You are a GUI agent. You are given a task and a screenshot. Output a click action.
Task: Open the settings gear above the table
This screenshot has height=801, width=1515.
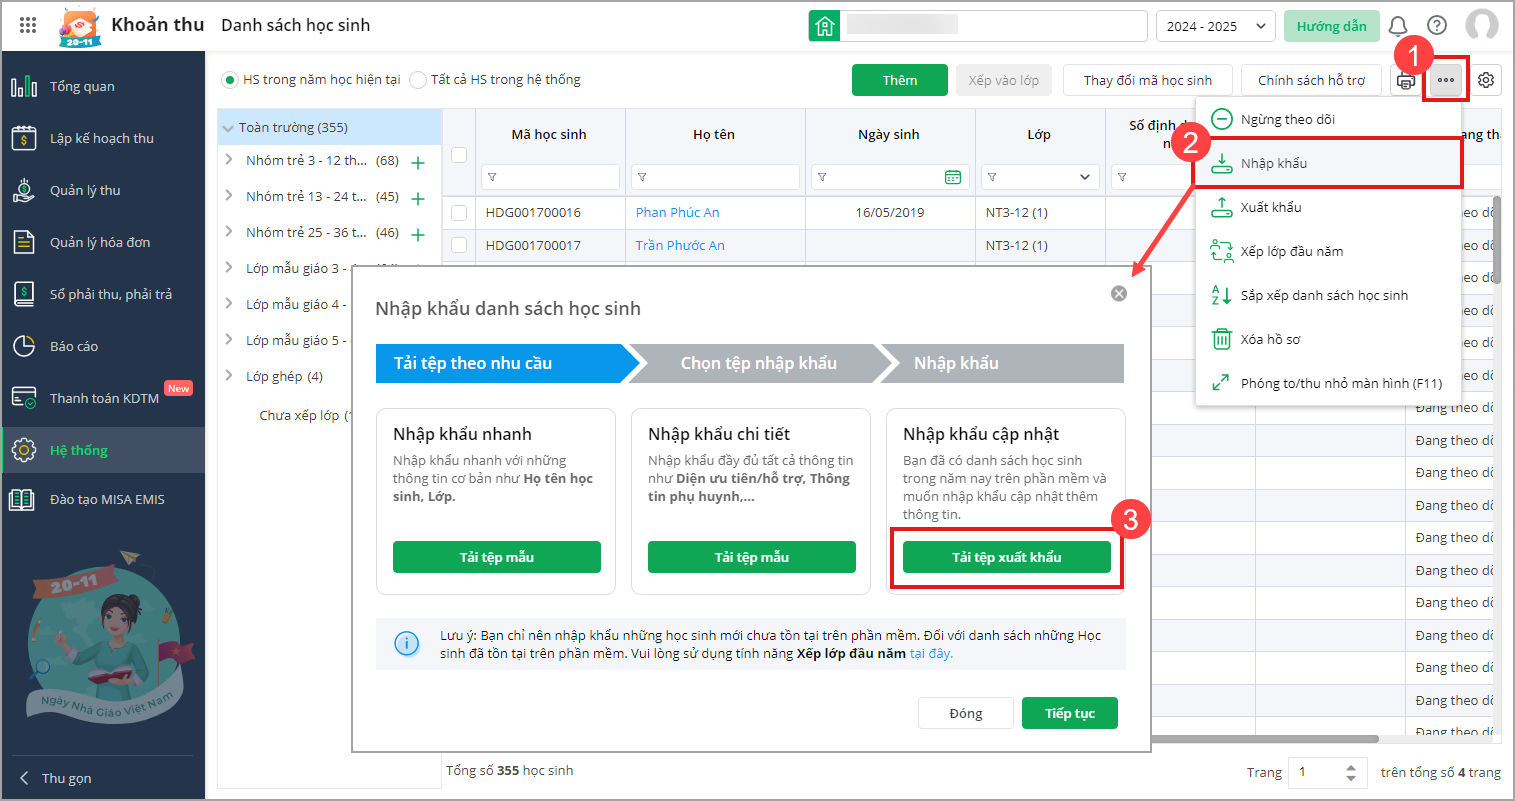coord(1486,80)
